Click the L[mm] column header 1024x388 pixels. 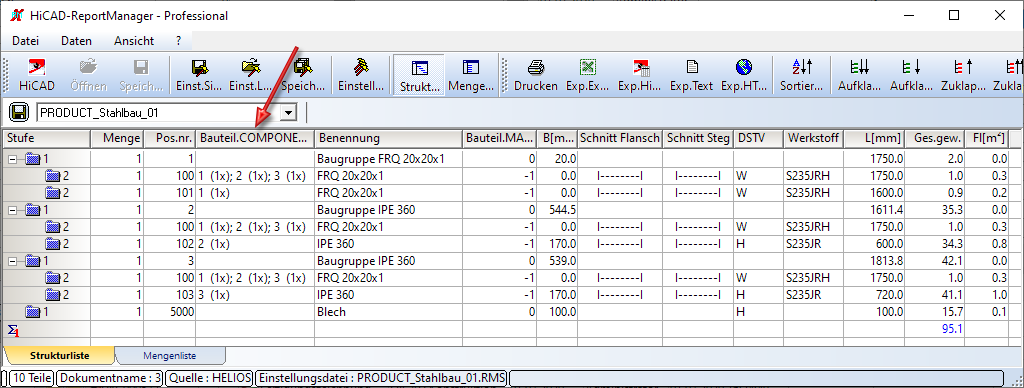tap(875, 138)
